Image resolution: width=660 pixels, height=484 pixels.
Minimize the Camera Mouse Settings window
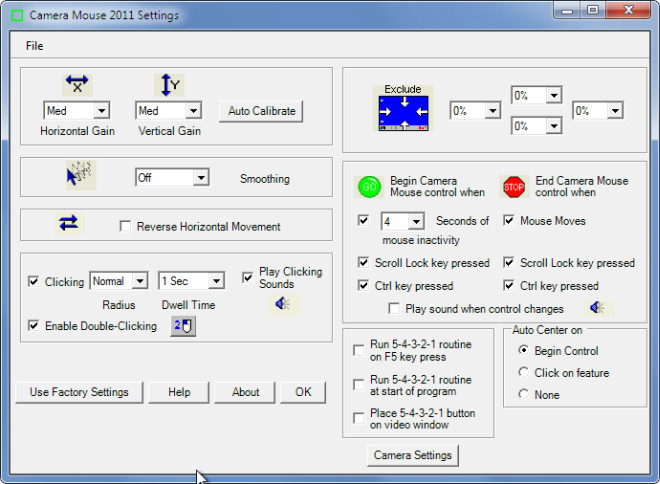coord(567,11)
